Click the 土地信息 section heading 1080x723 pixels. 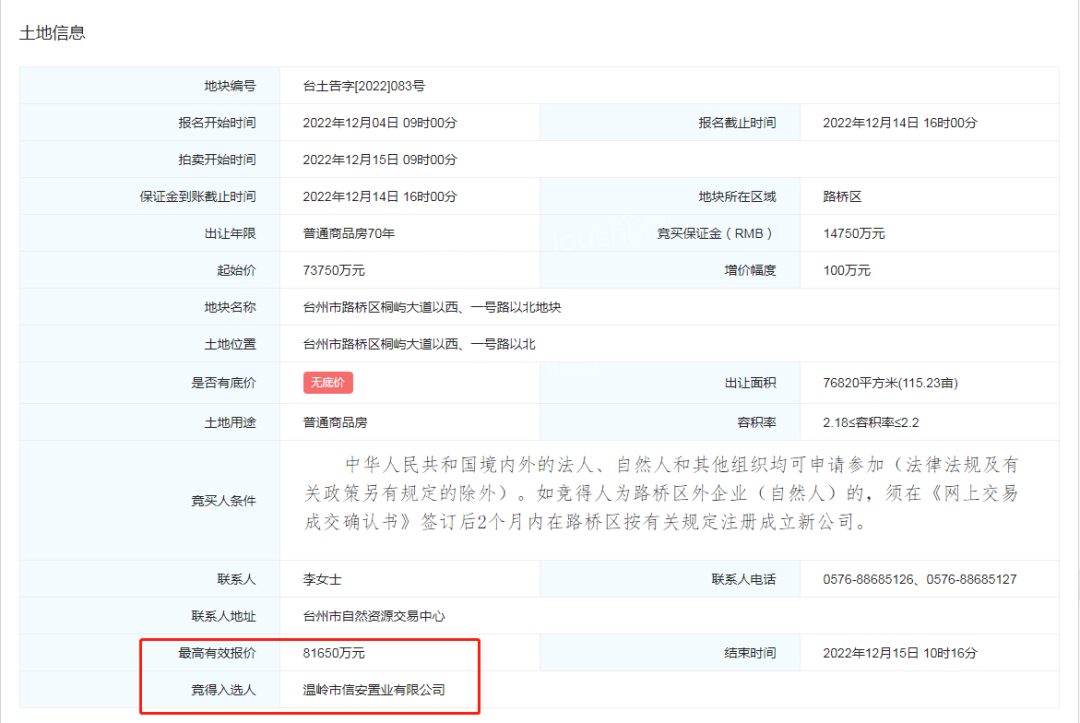click(52, 32)
